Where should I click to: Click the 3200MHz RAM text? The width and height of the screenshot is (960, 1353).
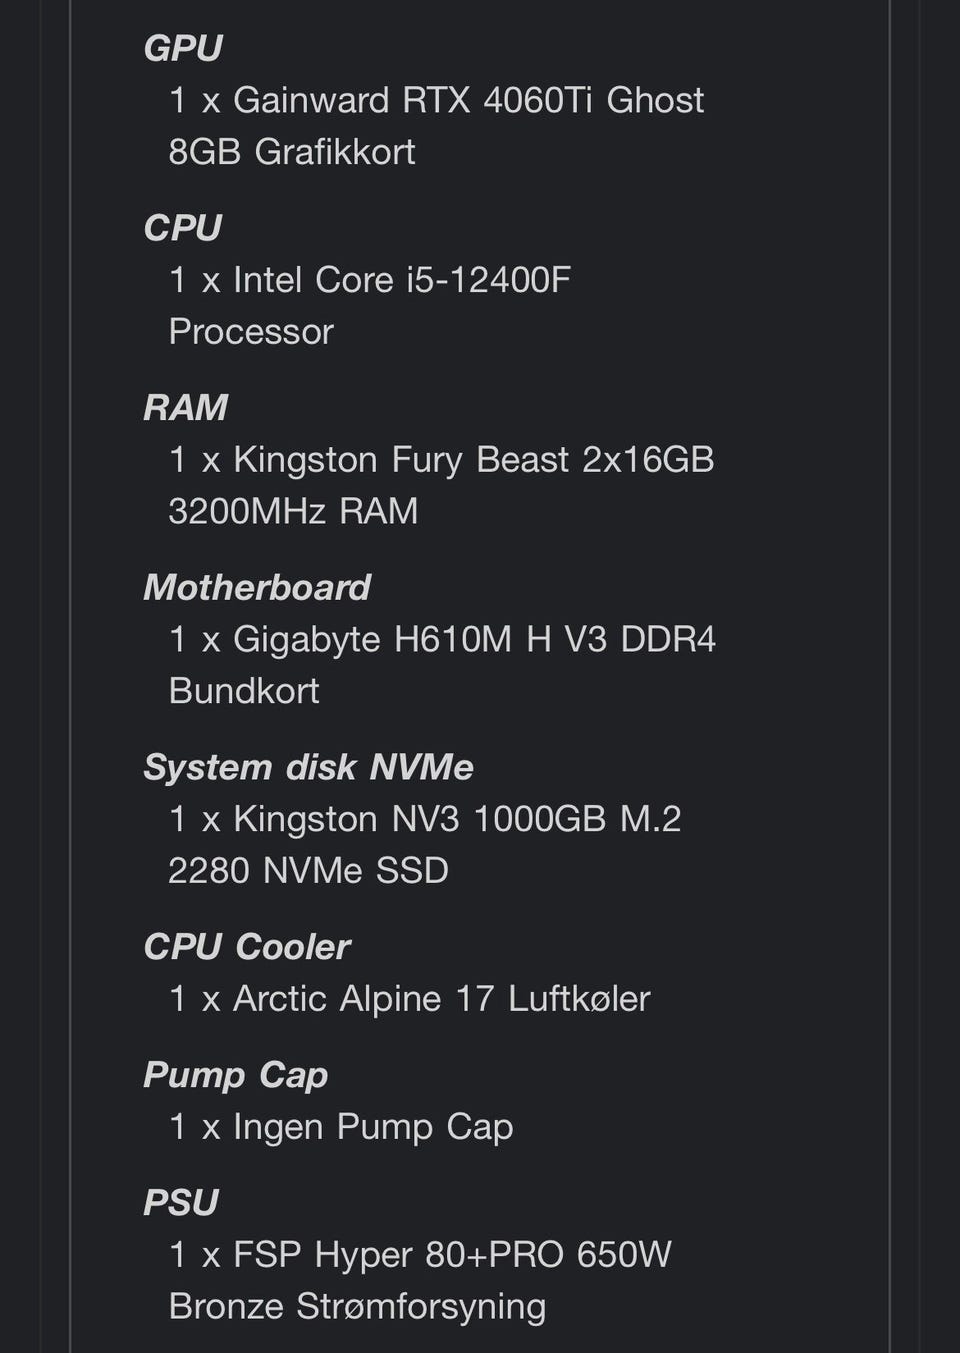coord(293,512)
